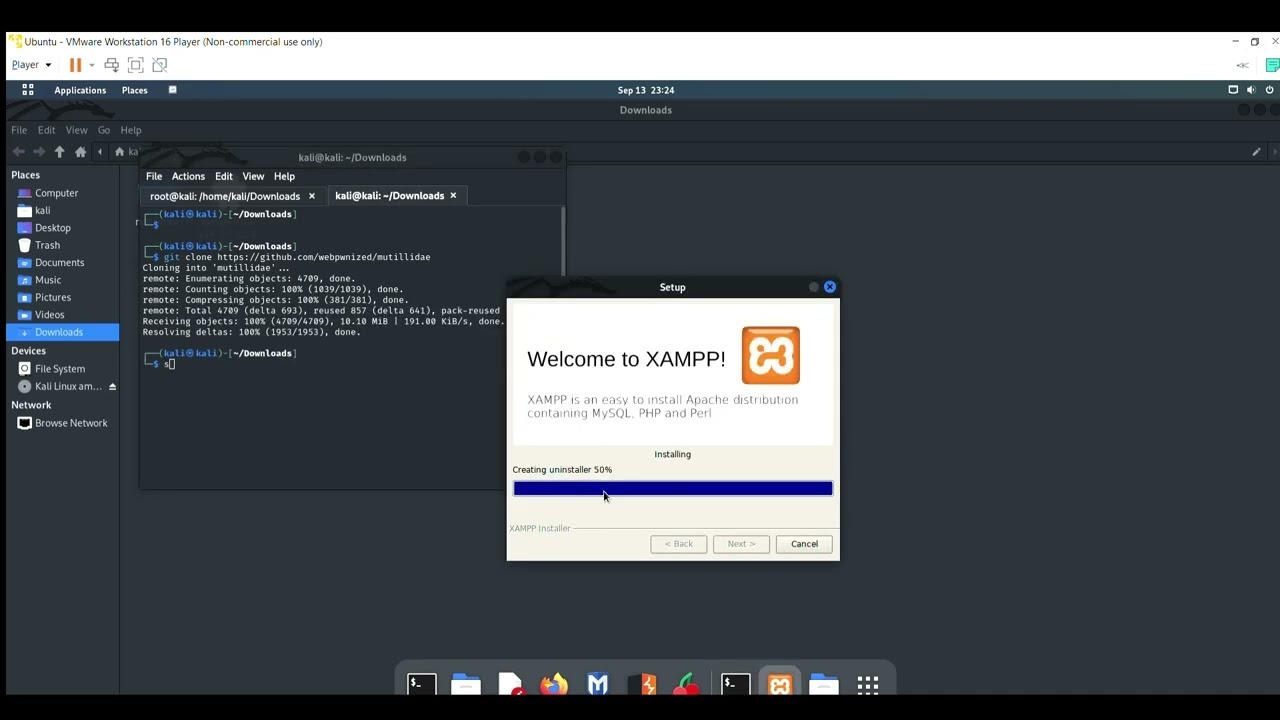Open Go menu in the file manager
The width and height of the screenshot is (1280, 720).
(104, 130)
